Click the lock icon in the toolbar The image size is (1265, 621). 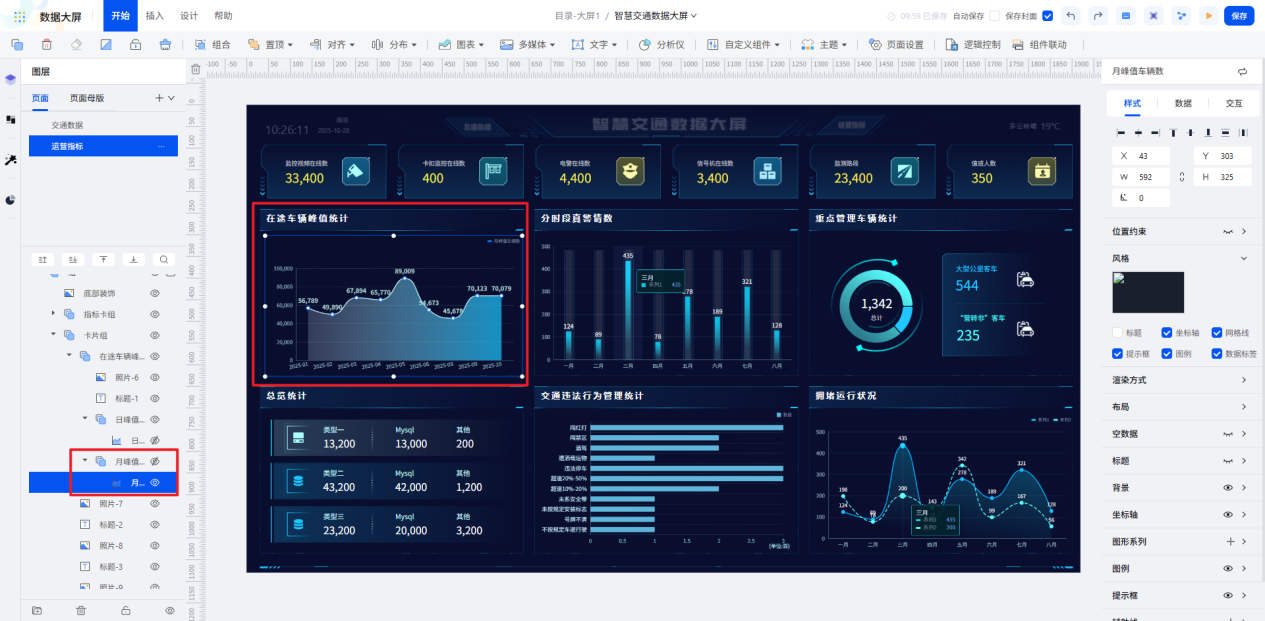135,44
